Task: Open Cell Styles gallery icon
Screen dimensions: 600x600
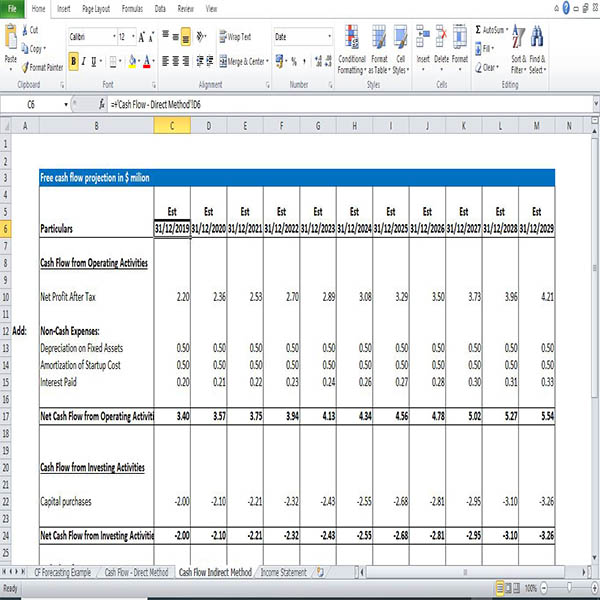Action: 400,37
